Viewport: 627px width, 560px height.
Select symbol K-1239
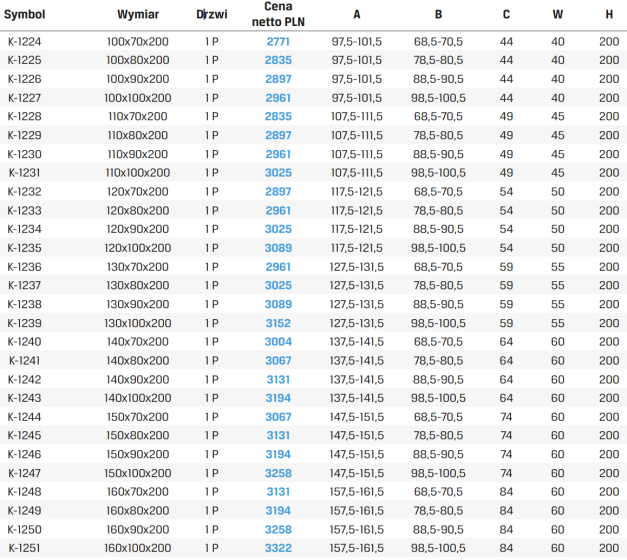coord(24,323)
